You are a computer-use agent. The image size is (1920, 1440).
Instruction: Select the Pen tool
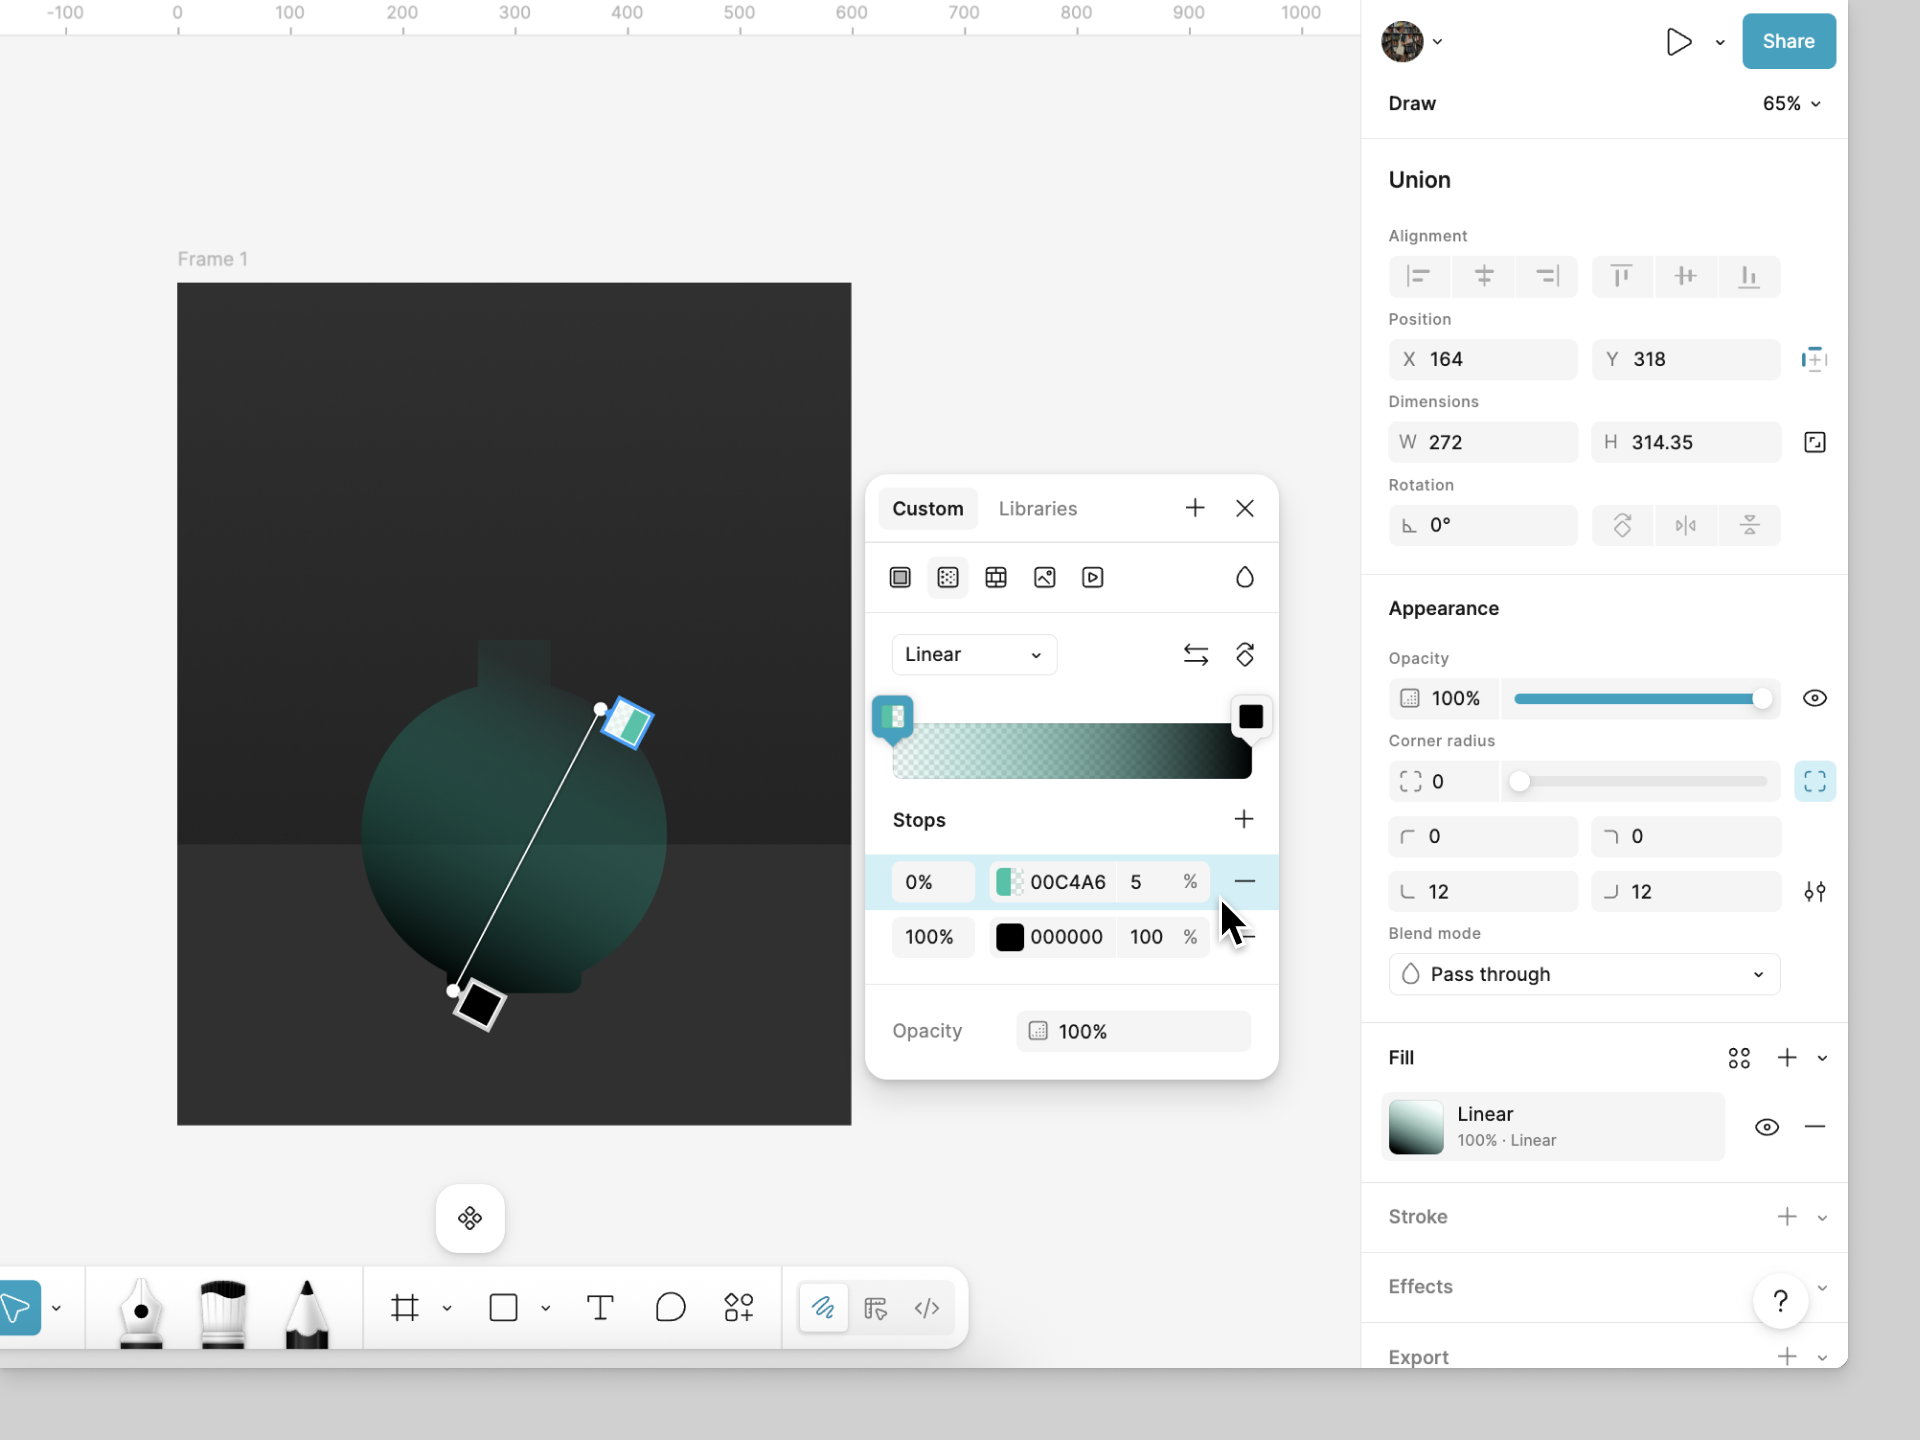140,1310
